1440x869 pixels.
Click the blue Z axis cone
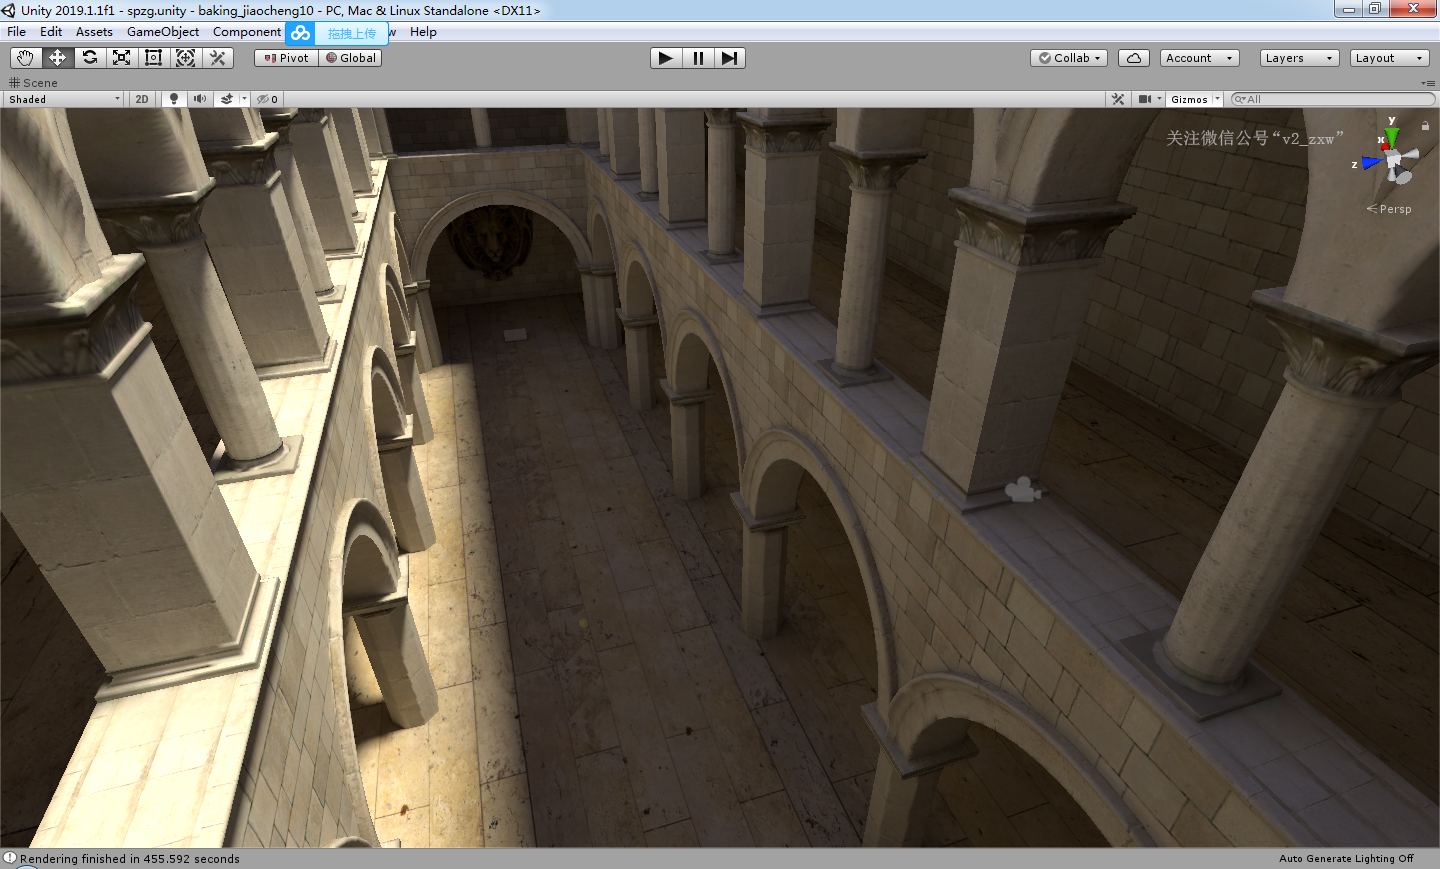pos(1370,163)
